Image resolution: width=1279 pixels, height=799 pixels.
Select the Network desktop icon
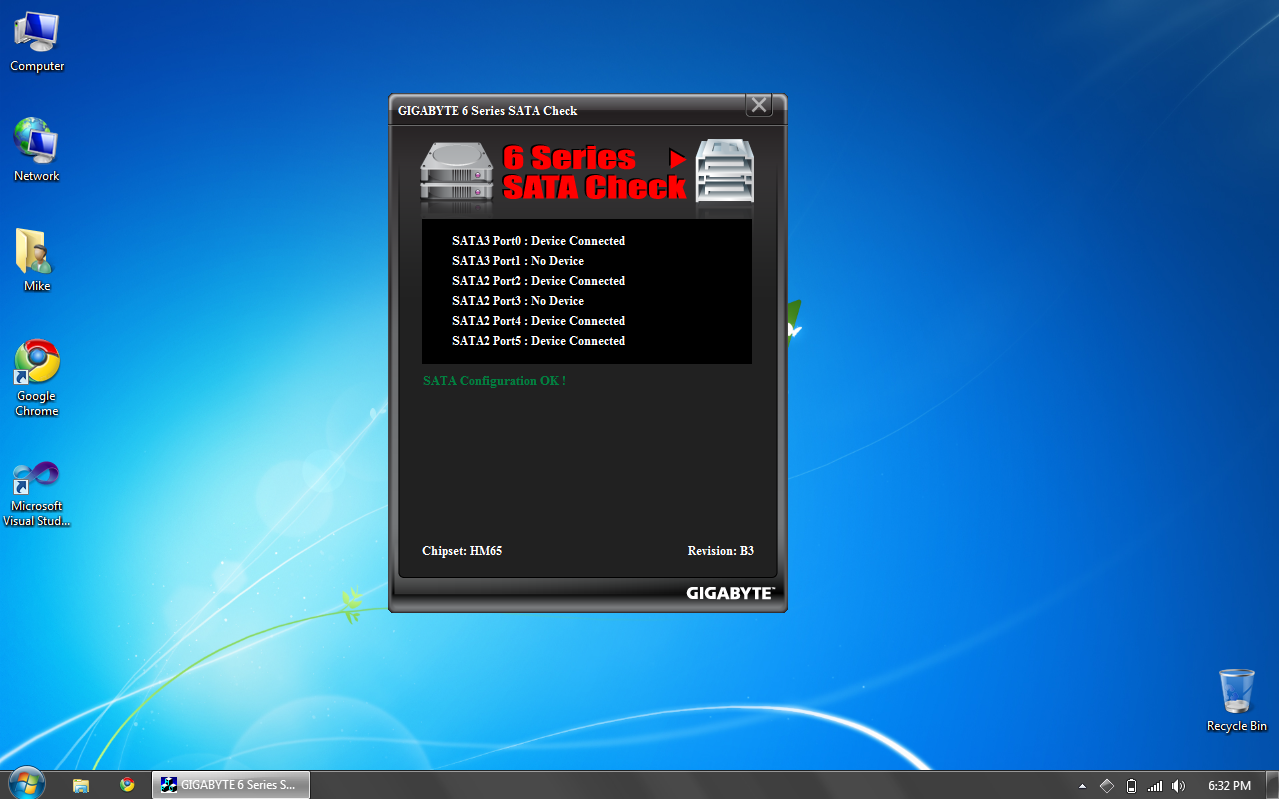pos(37,151)
